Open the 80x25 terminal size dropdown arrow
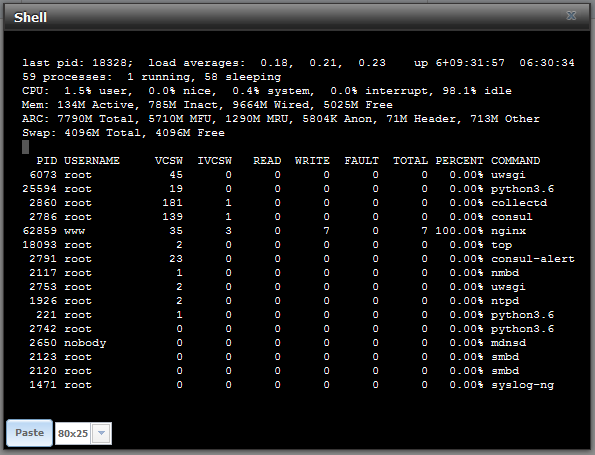This screenshot has width=595, height=455. click(101, 433)
